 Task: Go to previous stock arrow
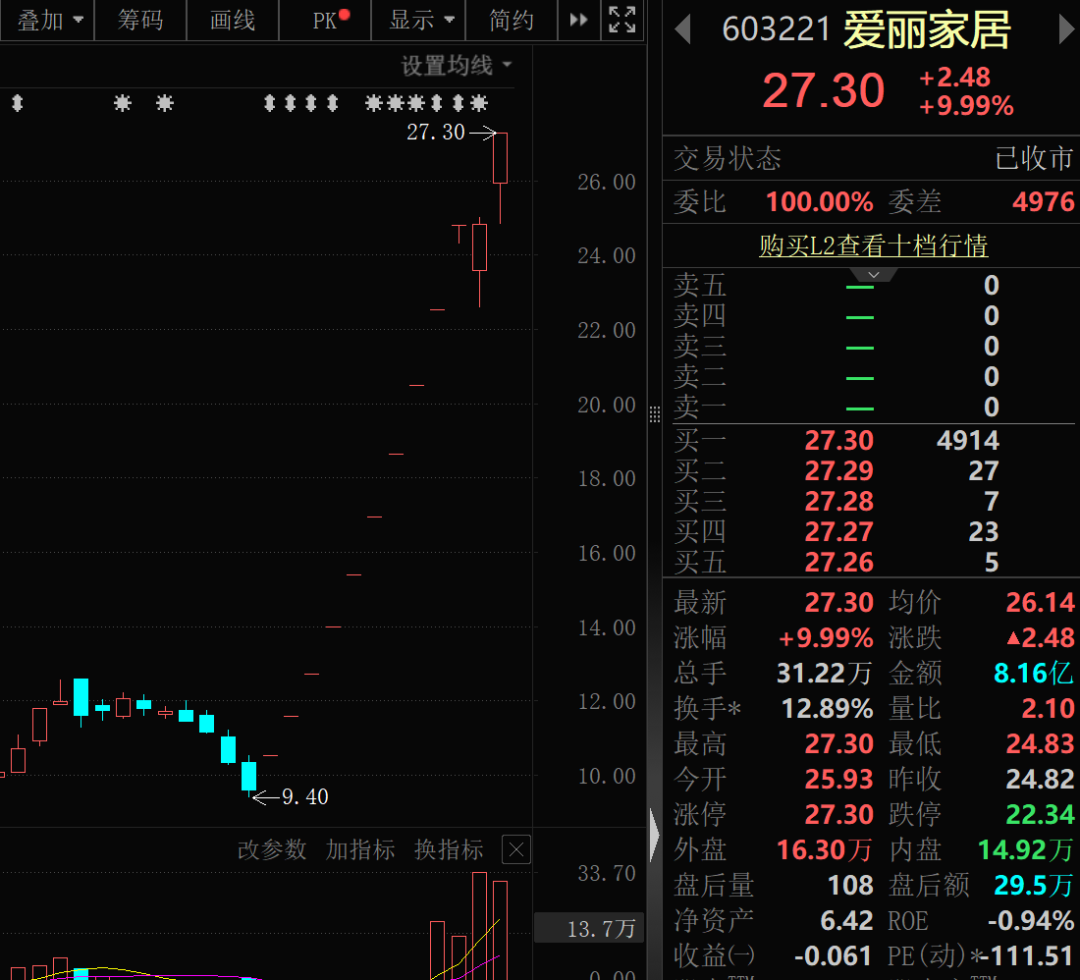pyautogui.click(x=683, y=30)
